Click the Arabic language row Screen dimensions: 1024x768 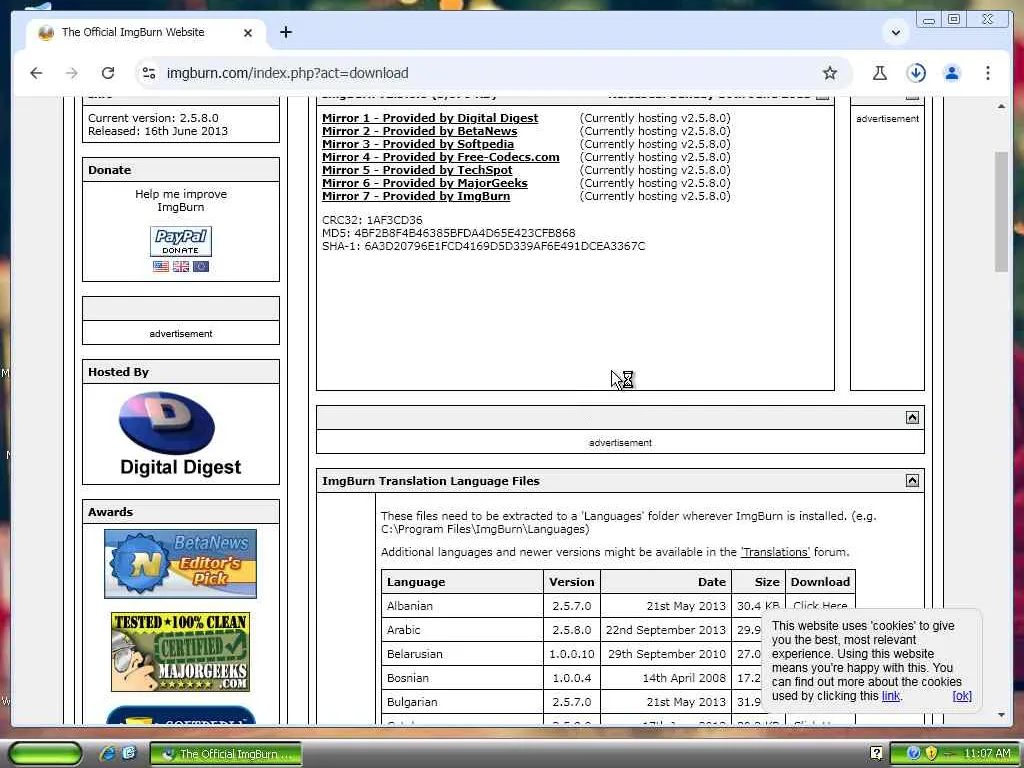click(x=618, y=630)
